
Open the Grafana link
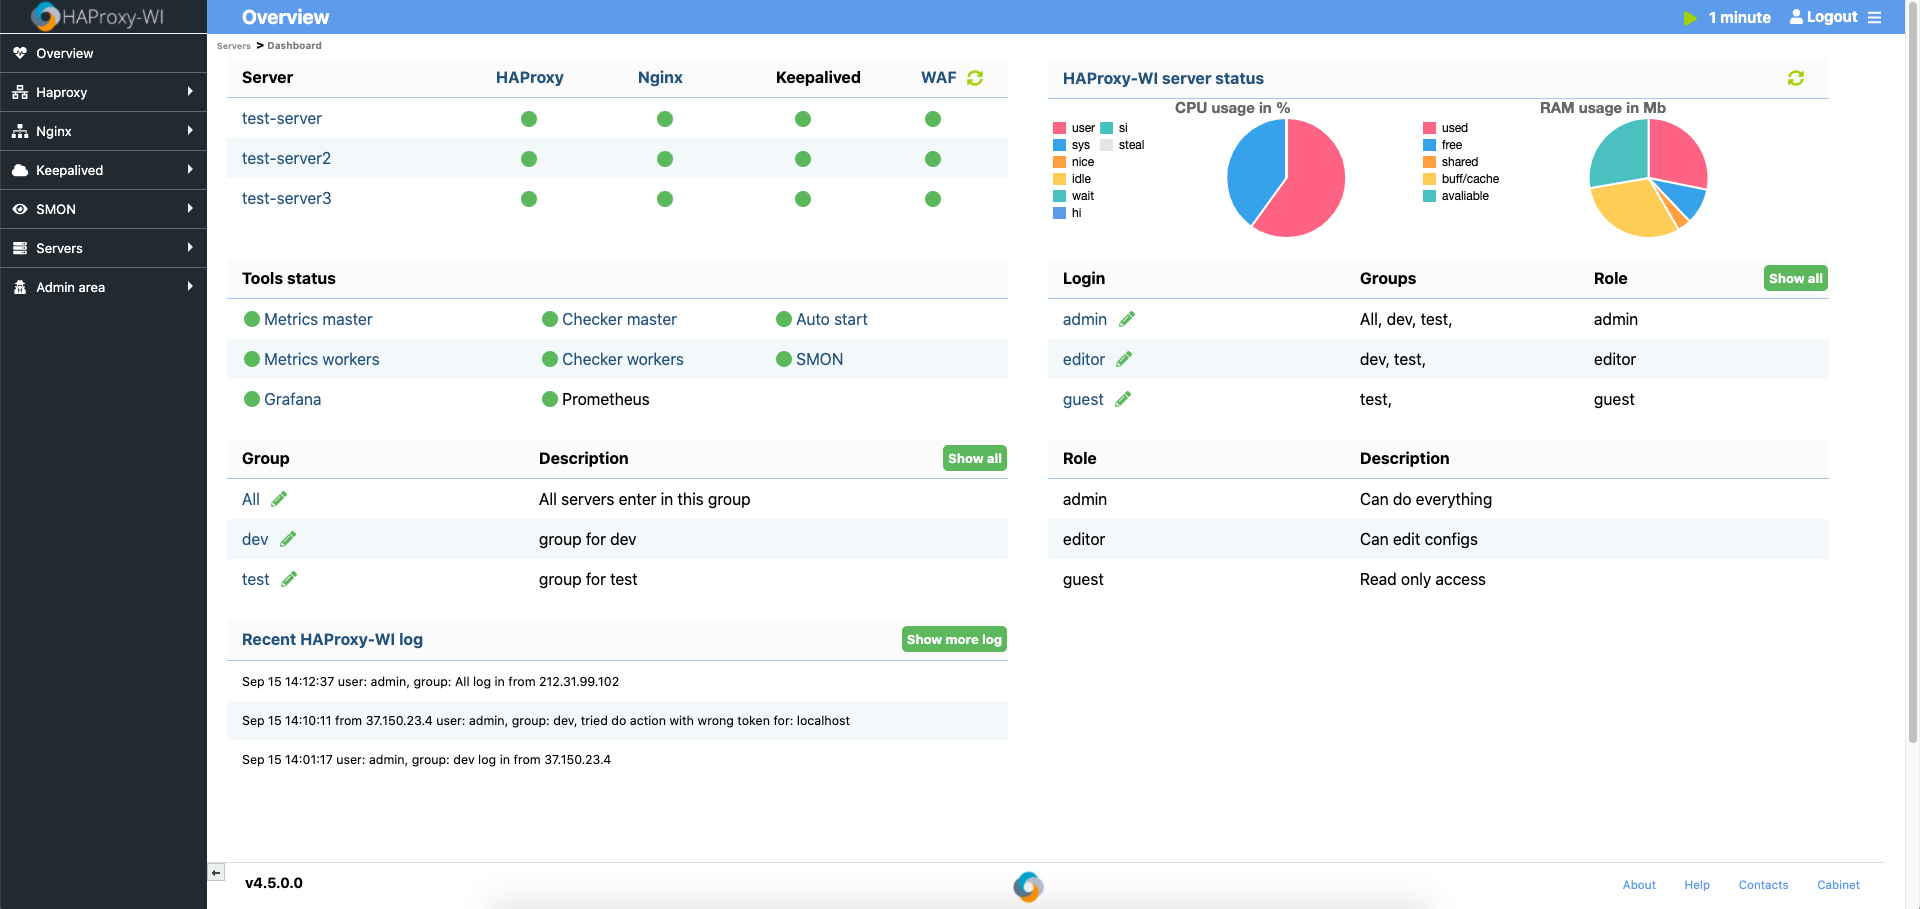click(x=292, y=399)
